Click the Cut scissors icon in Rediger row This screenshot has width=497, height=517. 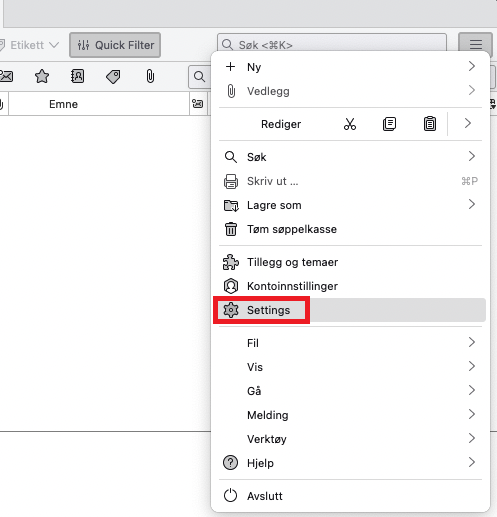pos(350,124)
